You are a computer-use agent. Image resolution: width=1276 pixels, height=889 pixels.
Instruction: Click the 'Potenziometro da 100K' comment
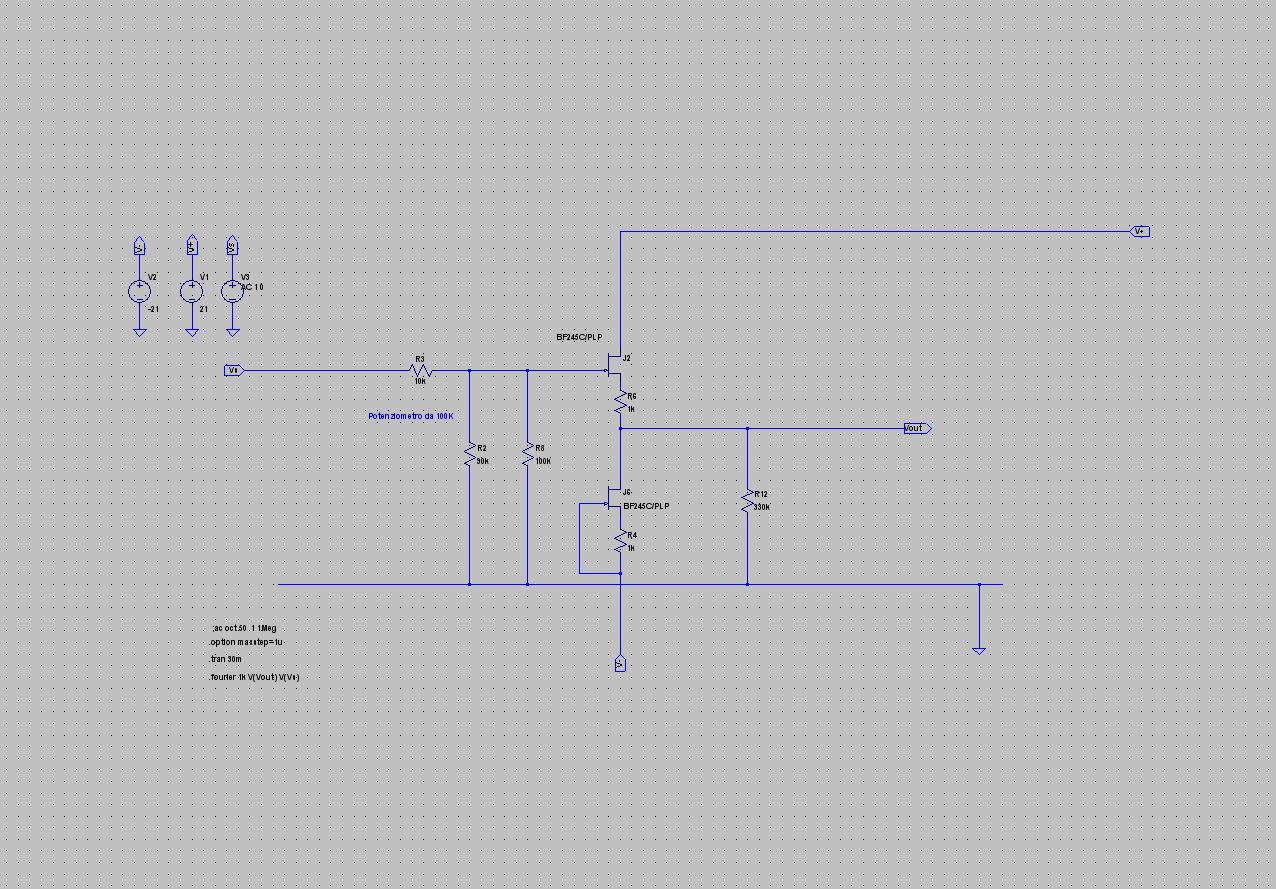click(411, 415)
